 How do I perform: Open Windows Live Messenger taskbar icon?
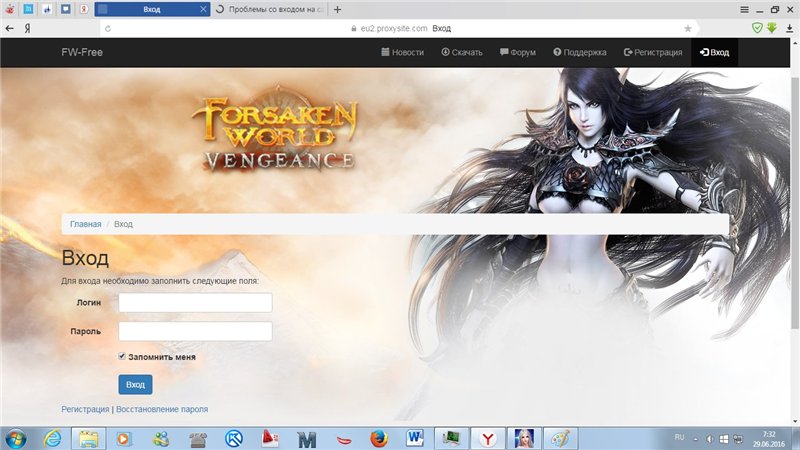(161, 439)
